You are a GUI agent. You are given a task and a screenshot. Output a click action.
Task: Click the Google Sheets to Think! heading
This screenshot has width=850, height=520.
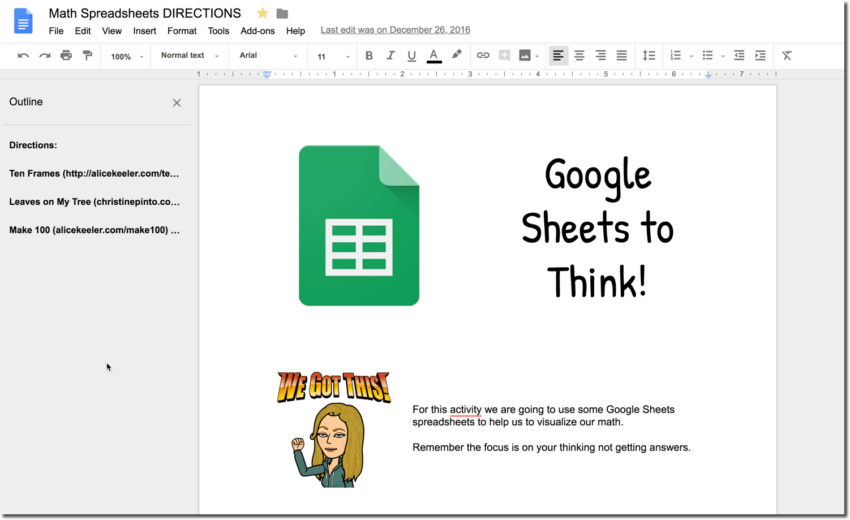[597, 228]
